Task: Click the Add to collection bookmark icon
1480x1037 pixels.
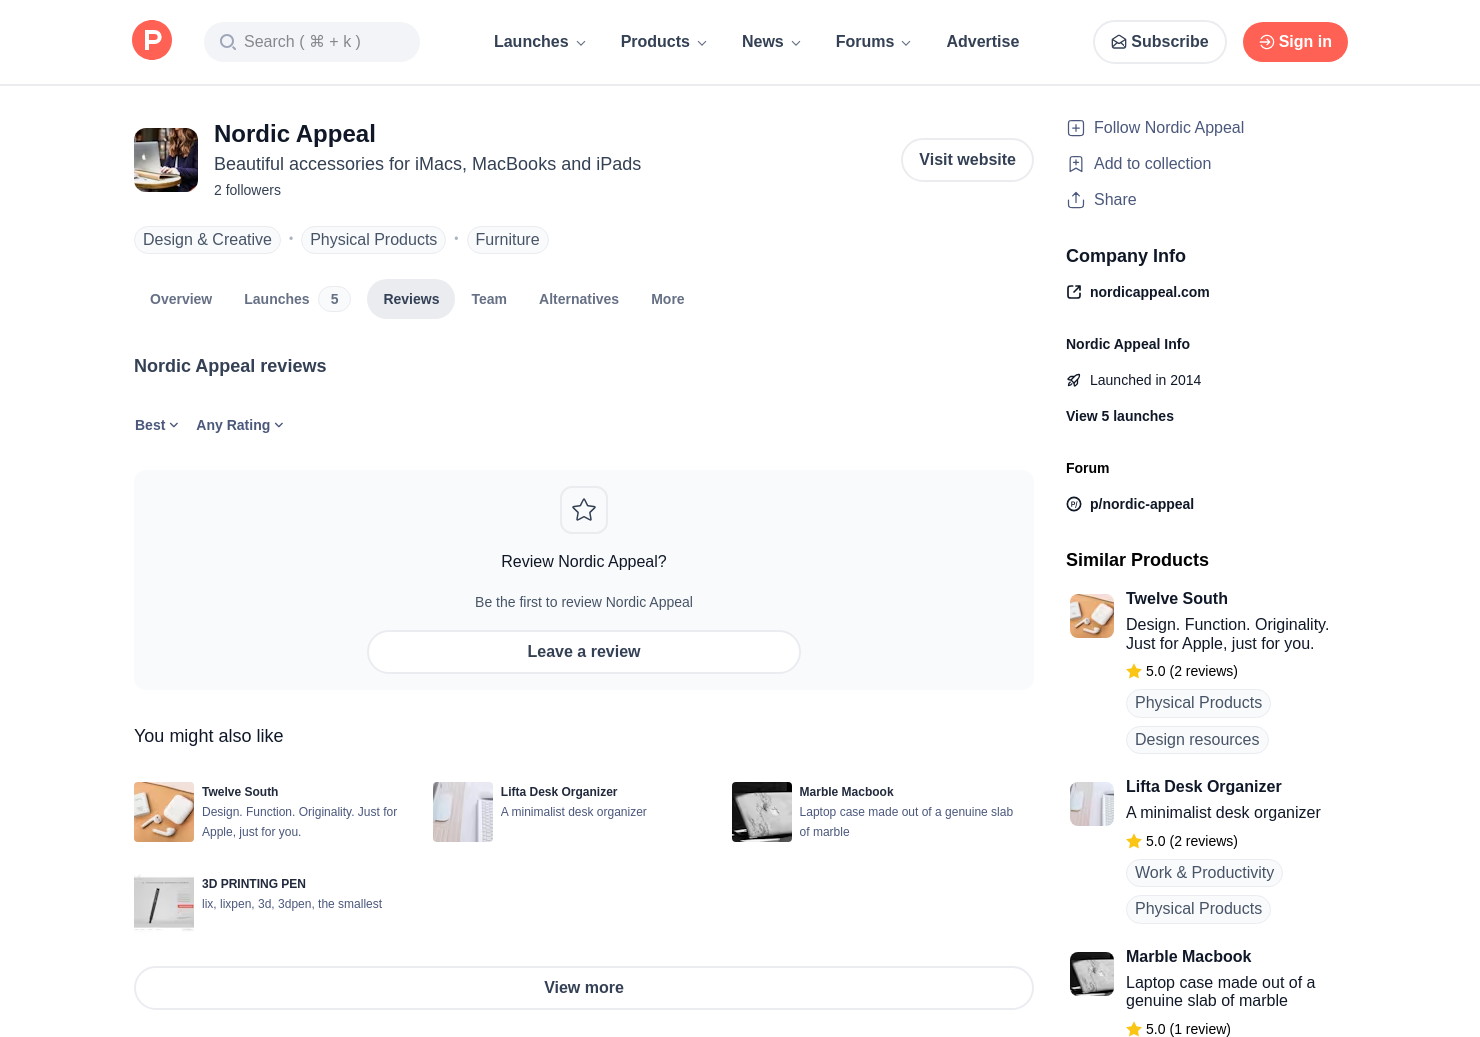Action: [1076, 164]
